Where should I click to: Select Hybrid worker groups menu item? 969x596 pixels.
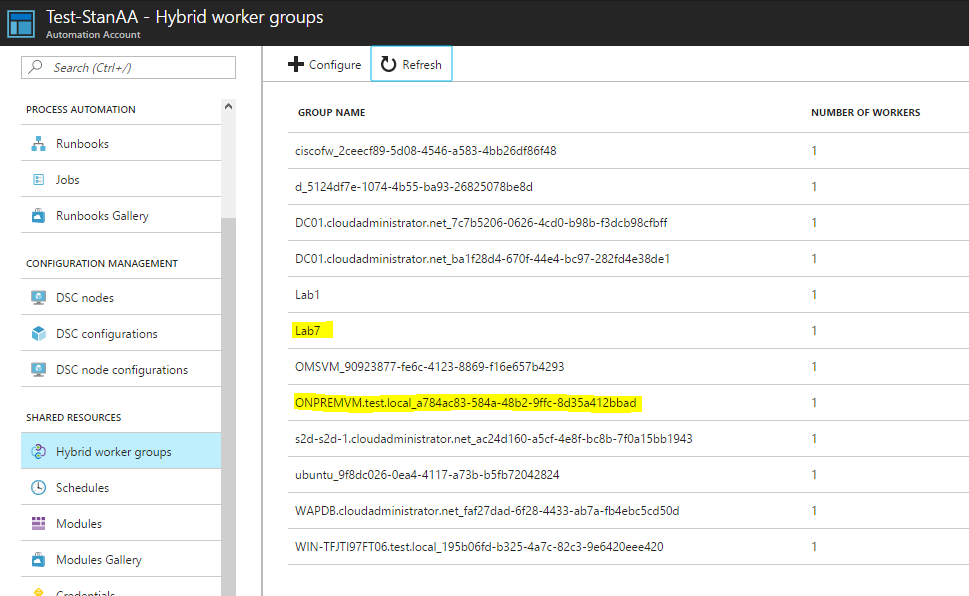click(x=113, y=452)
